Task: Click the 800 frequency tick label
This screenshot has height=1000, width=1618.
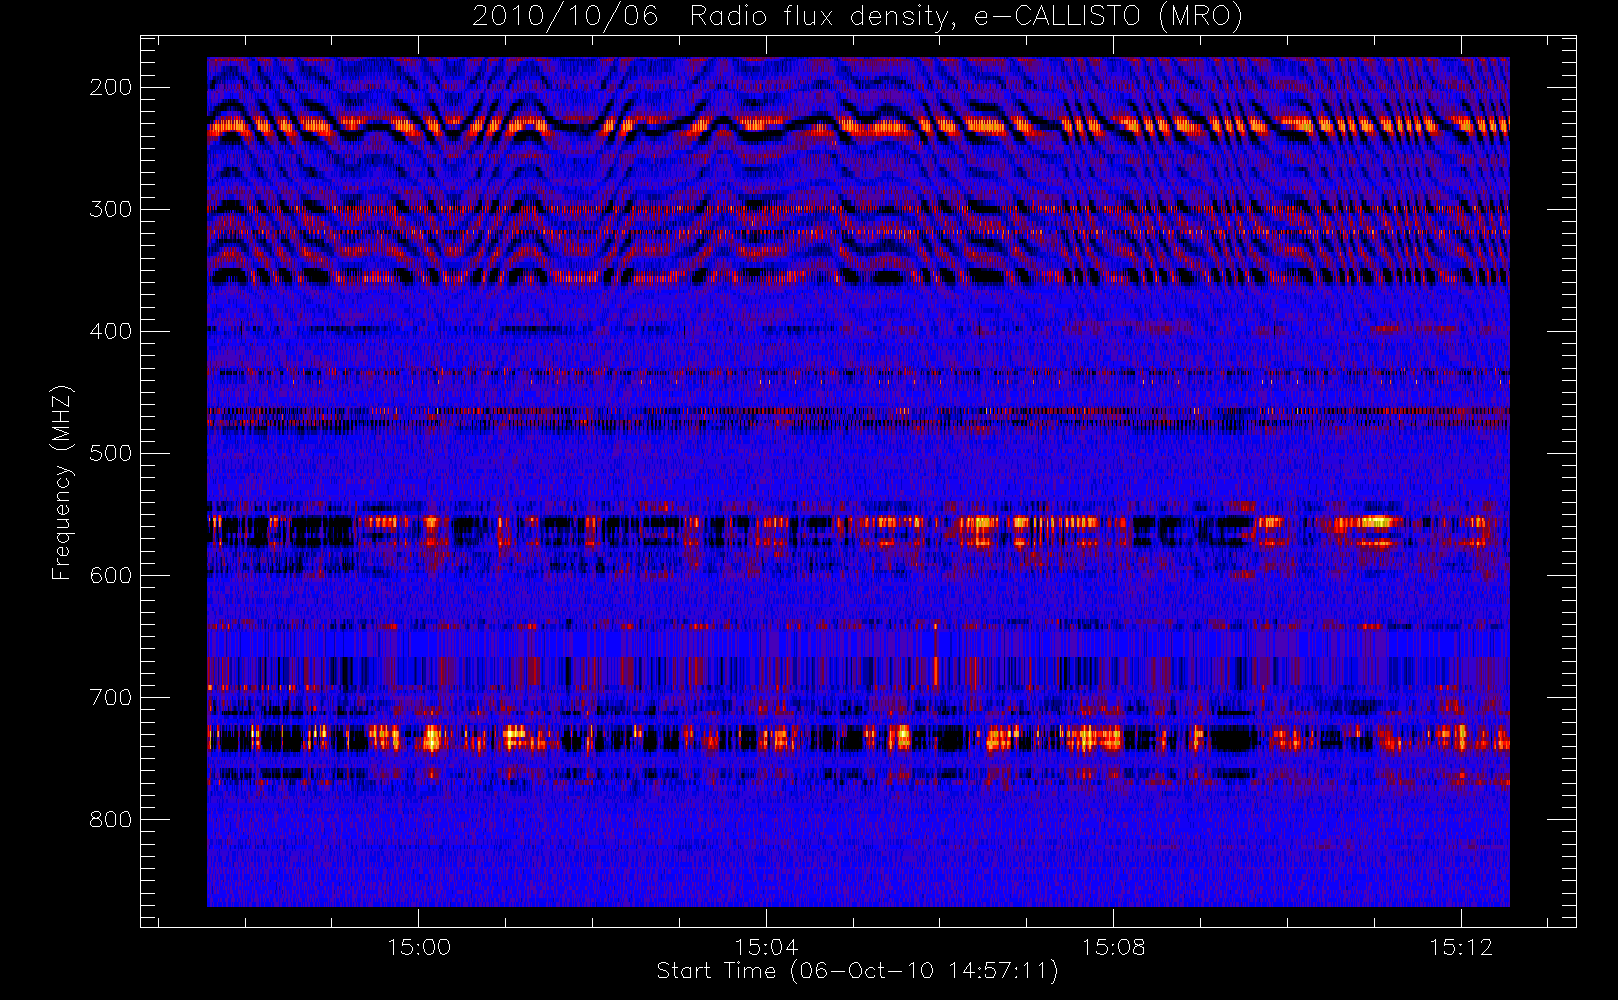Action: pyautogui.click(x=111, y=819)
